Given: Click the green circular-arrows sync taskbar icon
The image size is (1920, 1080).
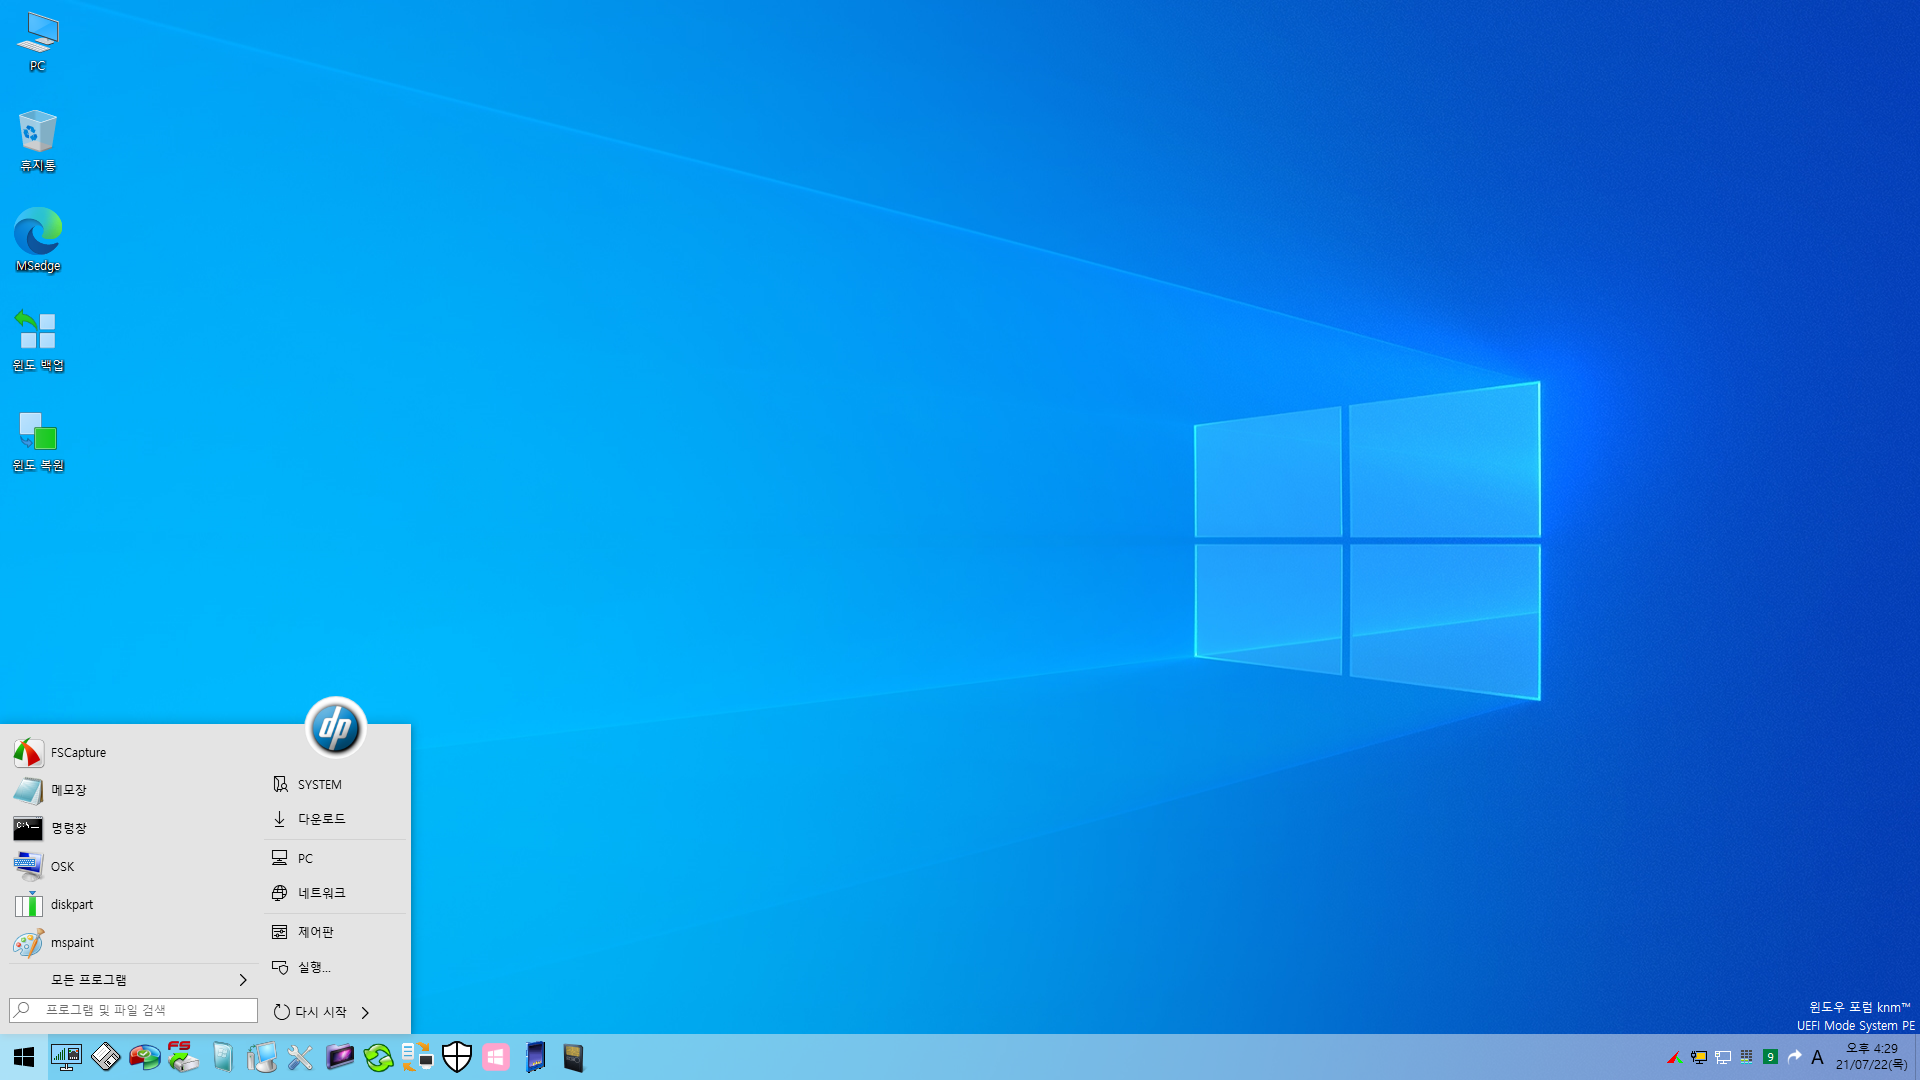Looking at the screenshot, I should tap(378, 1057).
